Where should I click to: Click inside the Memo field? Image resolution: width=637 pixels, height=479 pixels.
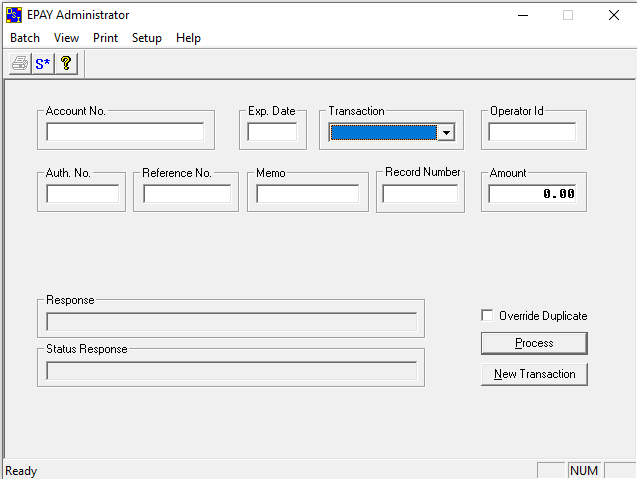pos(308,194)
